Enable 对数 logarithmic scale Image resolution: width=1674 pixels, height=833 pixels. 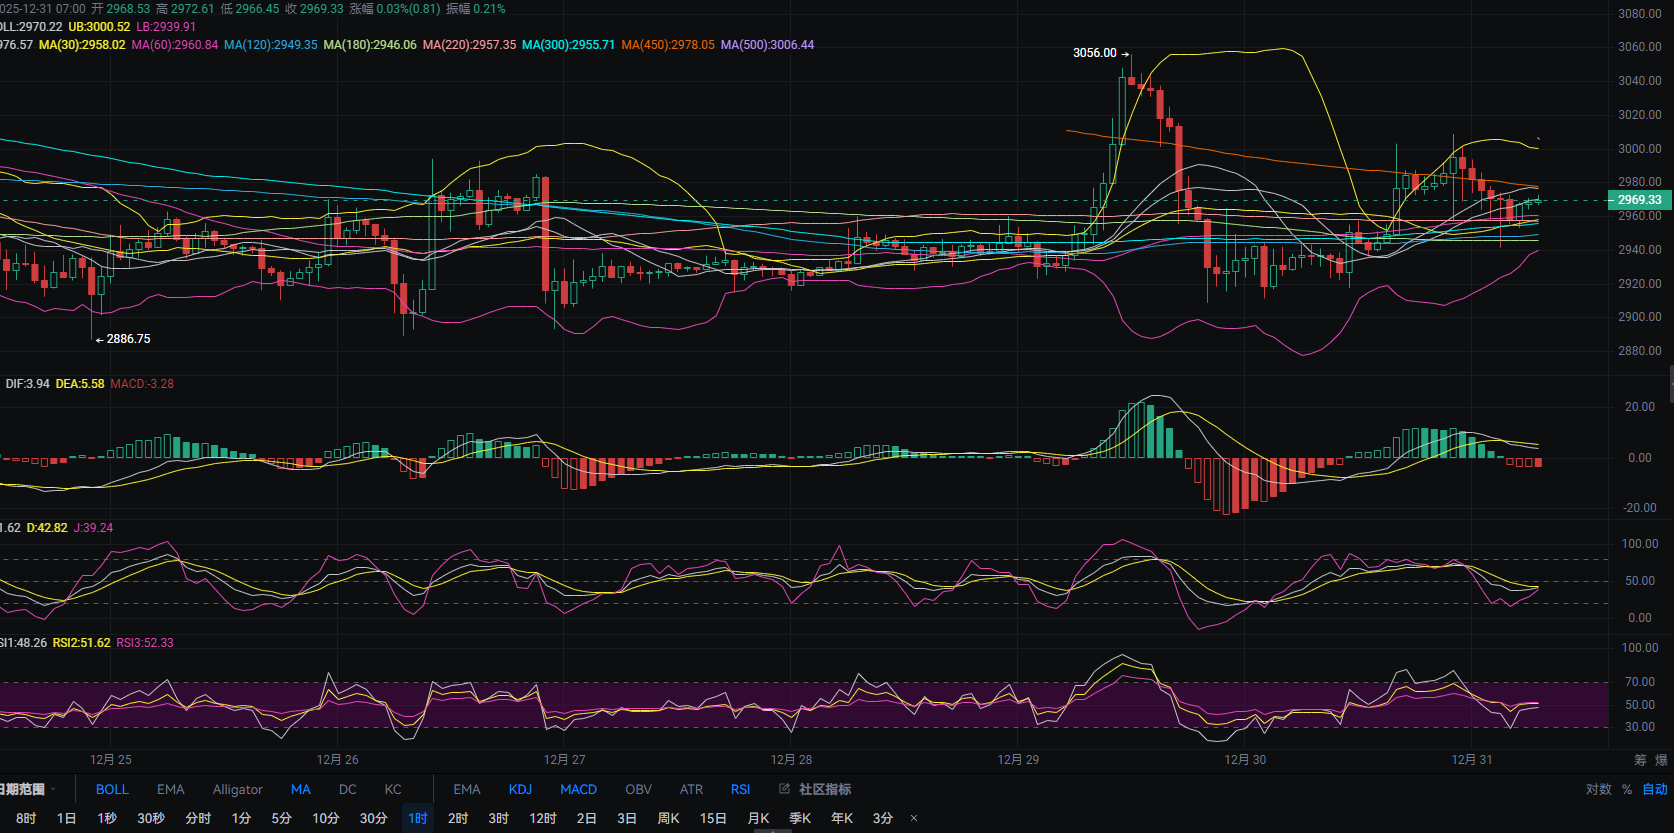tap(1598, 789)
